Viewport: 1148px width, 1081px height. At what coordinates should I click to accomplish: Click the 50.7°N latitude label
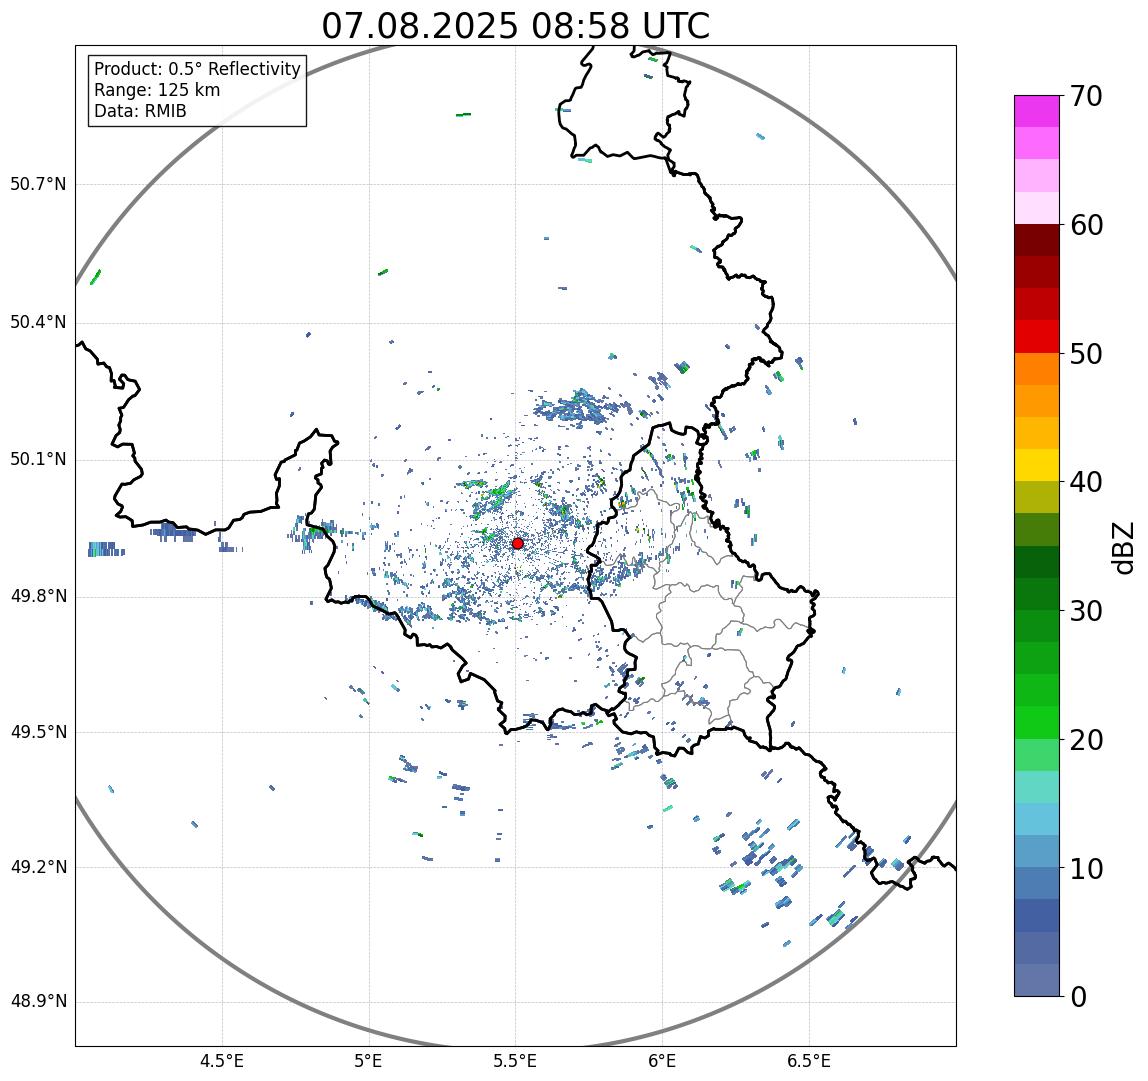(38, 184)
